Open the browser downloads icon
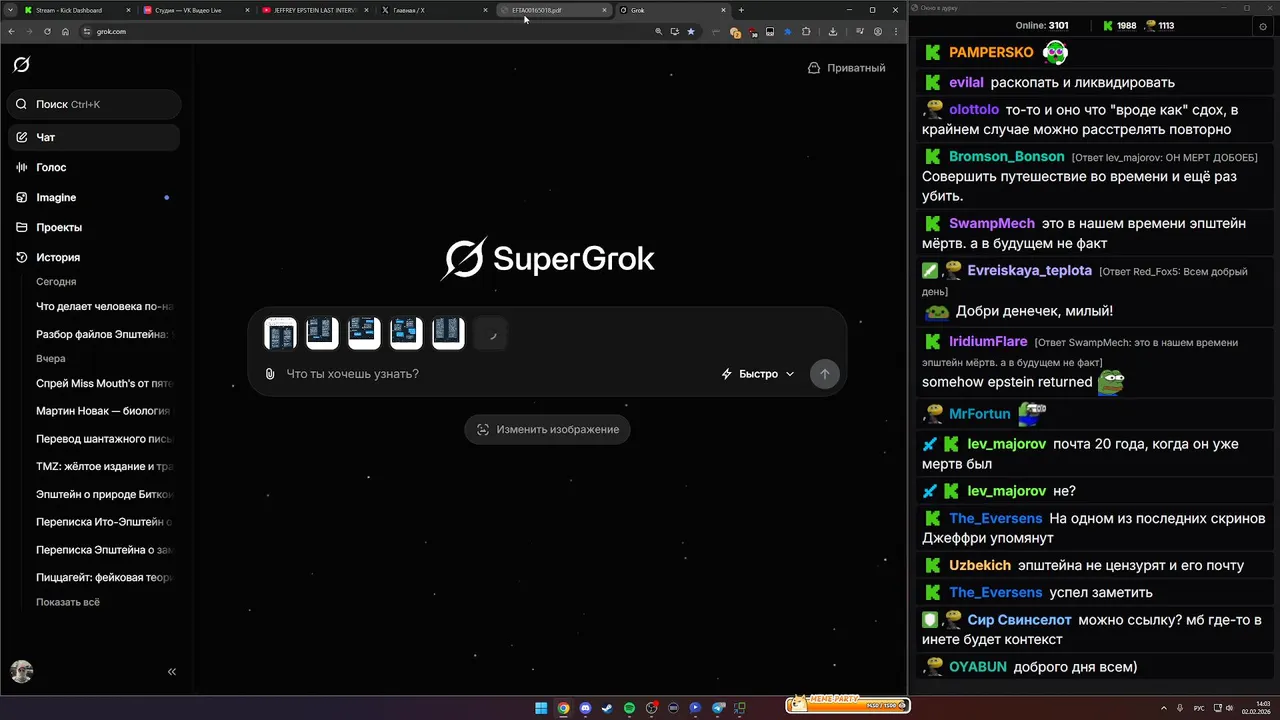Viewport: 1280px width, 720px height. pos(833,31)
